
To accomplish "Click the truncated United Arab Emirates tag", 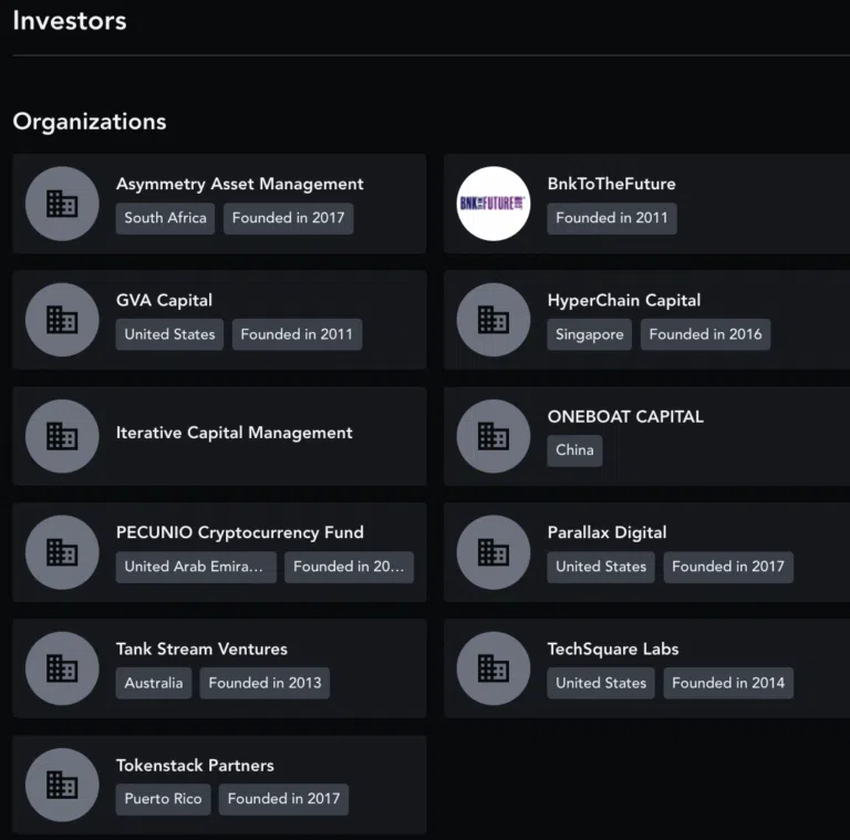I will (195, 566).
